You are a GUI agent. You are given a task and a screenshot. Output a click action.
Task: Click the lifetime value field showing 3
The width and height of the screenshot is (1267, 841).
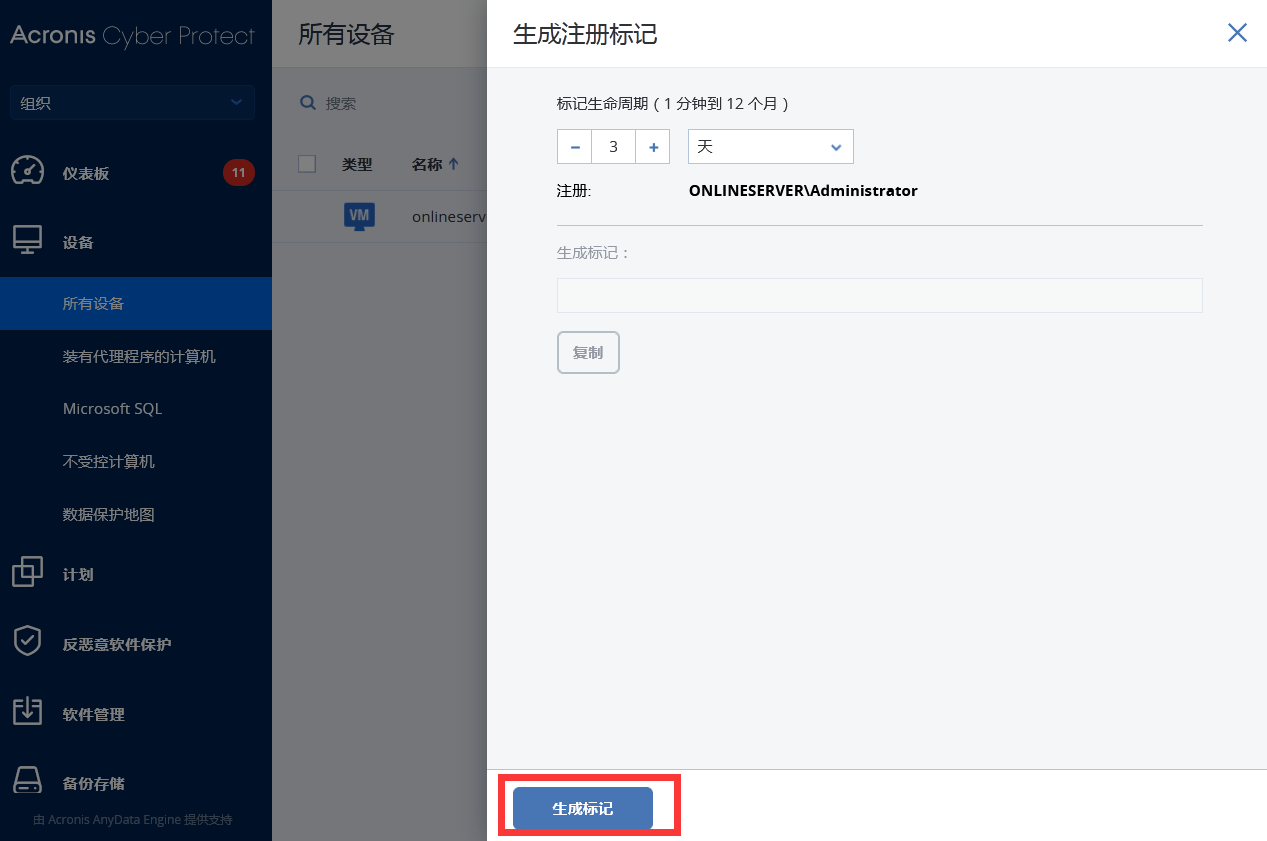point(614,146)
